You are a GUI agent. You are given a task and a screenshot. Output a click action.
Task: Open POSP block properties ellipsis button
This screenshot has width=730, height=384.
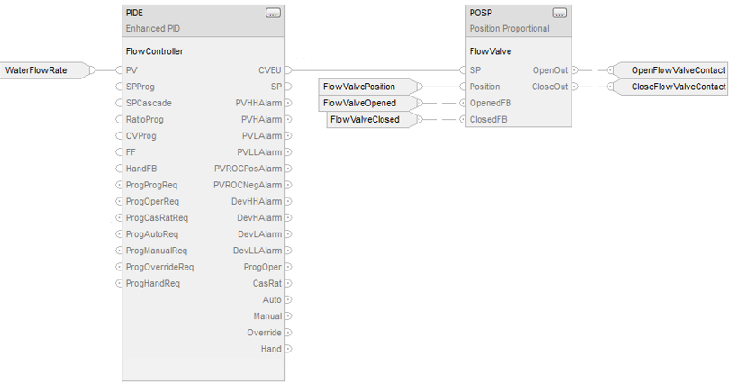[560, 13]
